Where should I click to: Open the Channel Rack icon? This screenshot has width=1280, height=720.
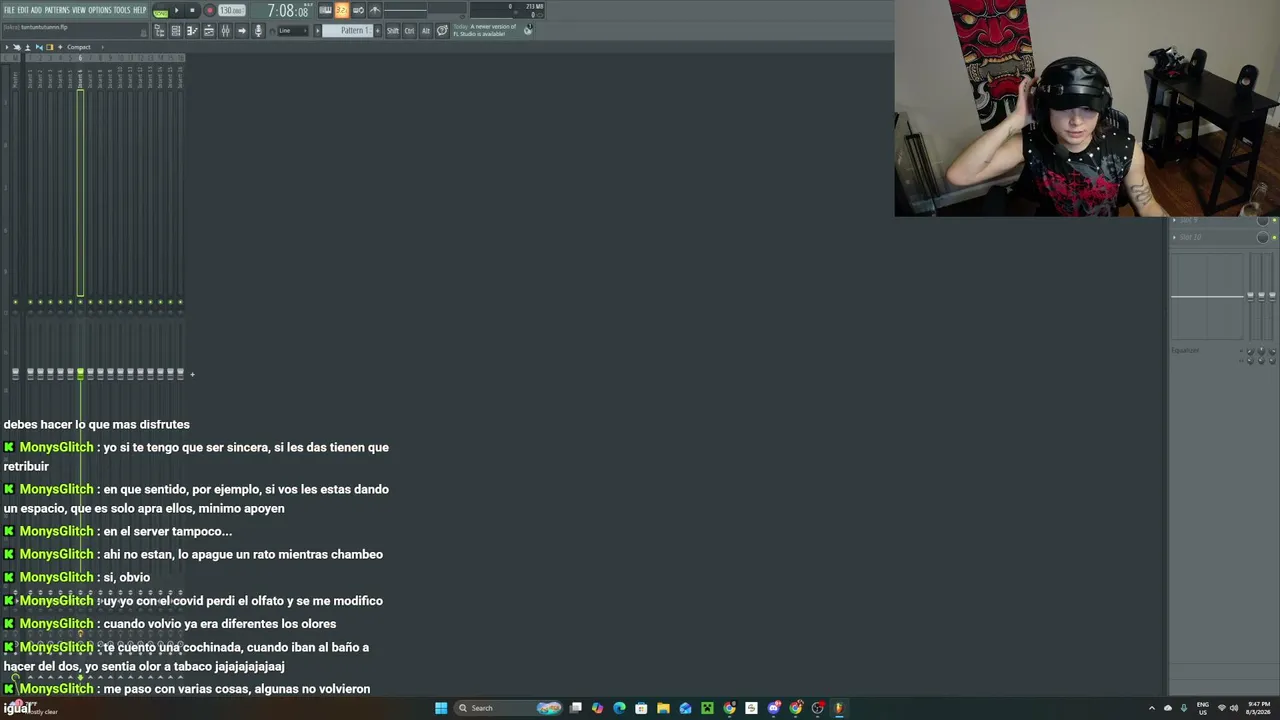[176, 31]
